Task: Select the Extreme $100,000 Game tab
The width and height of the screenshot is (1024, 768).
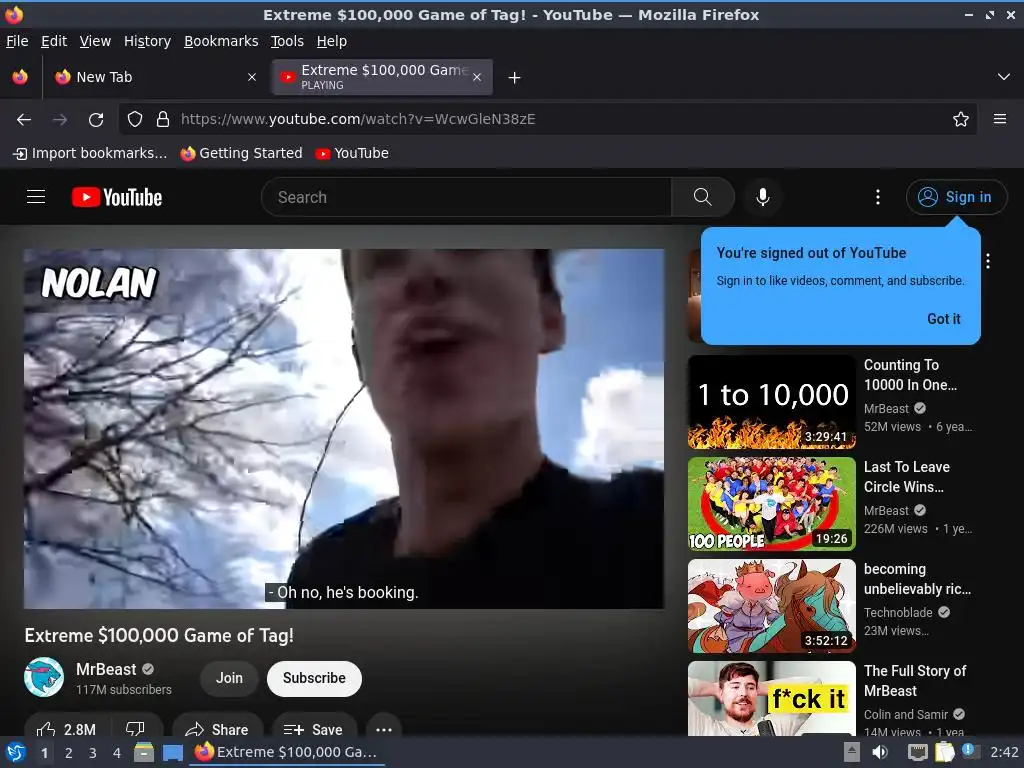Action: tap(382, 77)
